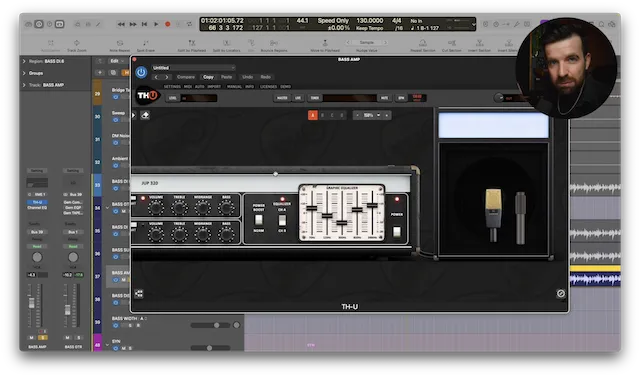Fast forward using the transport forward button
Image resolution: width=640 pixels, height=377 pixels.
point(133,24)
